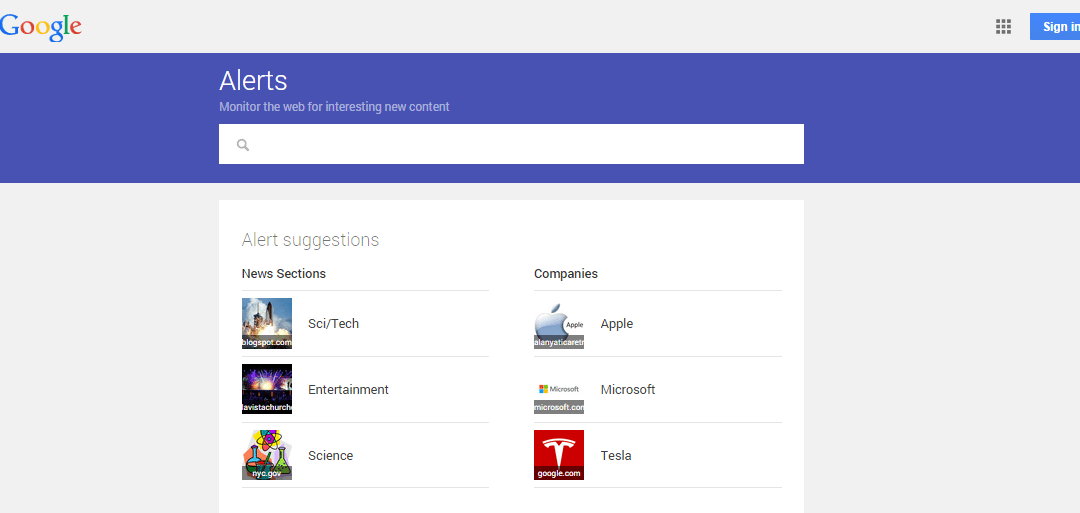Select the Sci/Tech alert suggestion

333,324
